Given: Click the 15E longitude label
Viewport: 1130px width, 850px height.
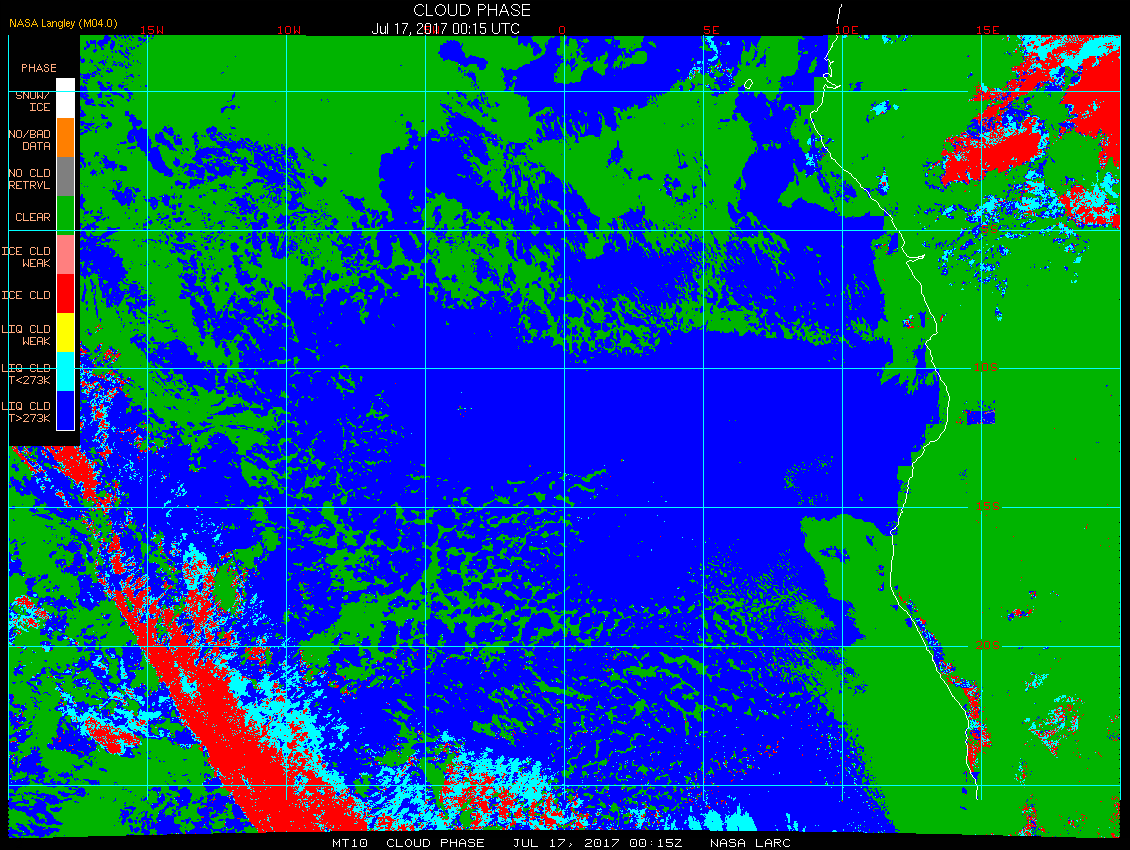Looking at the screenshot, I should coord(988,30).
